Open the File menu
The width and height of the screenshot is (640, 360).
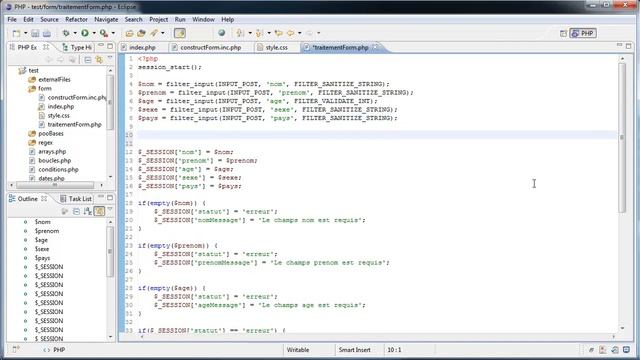click(12, 19)
